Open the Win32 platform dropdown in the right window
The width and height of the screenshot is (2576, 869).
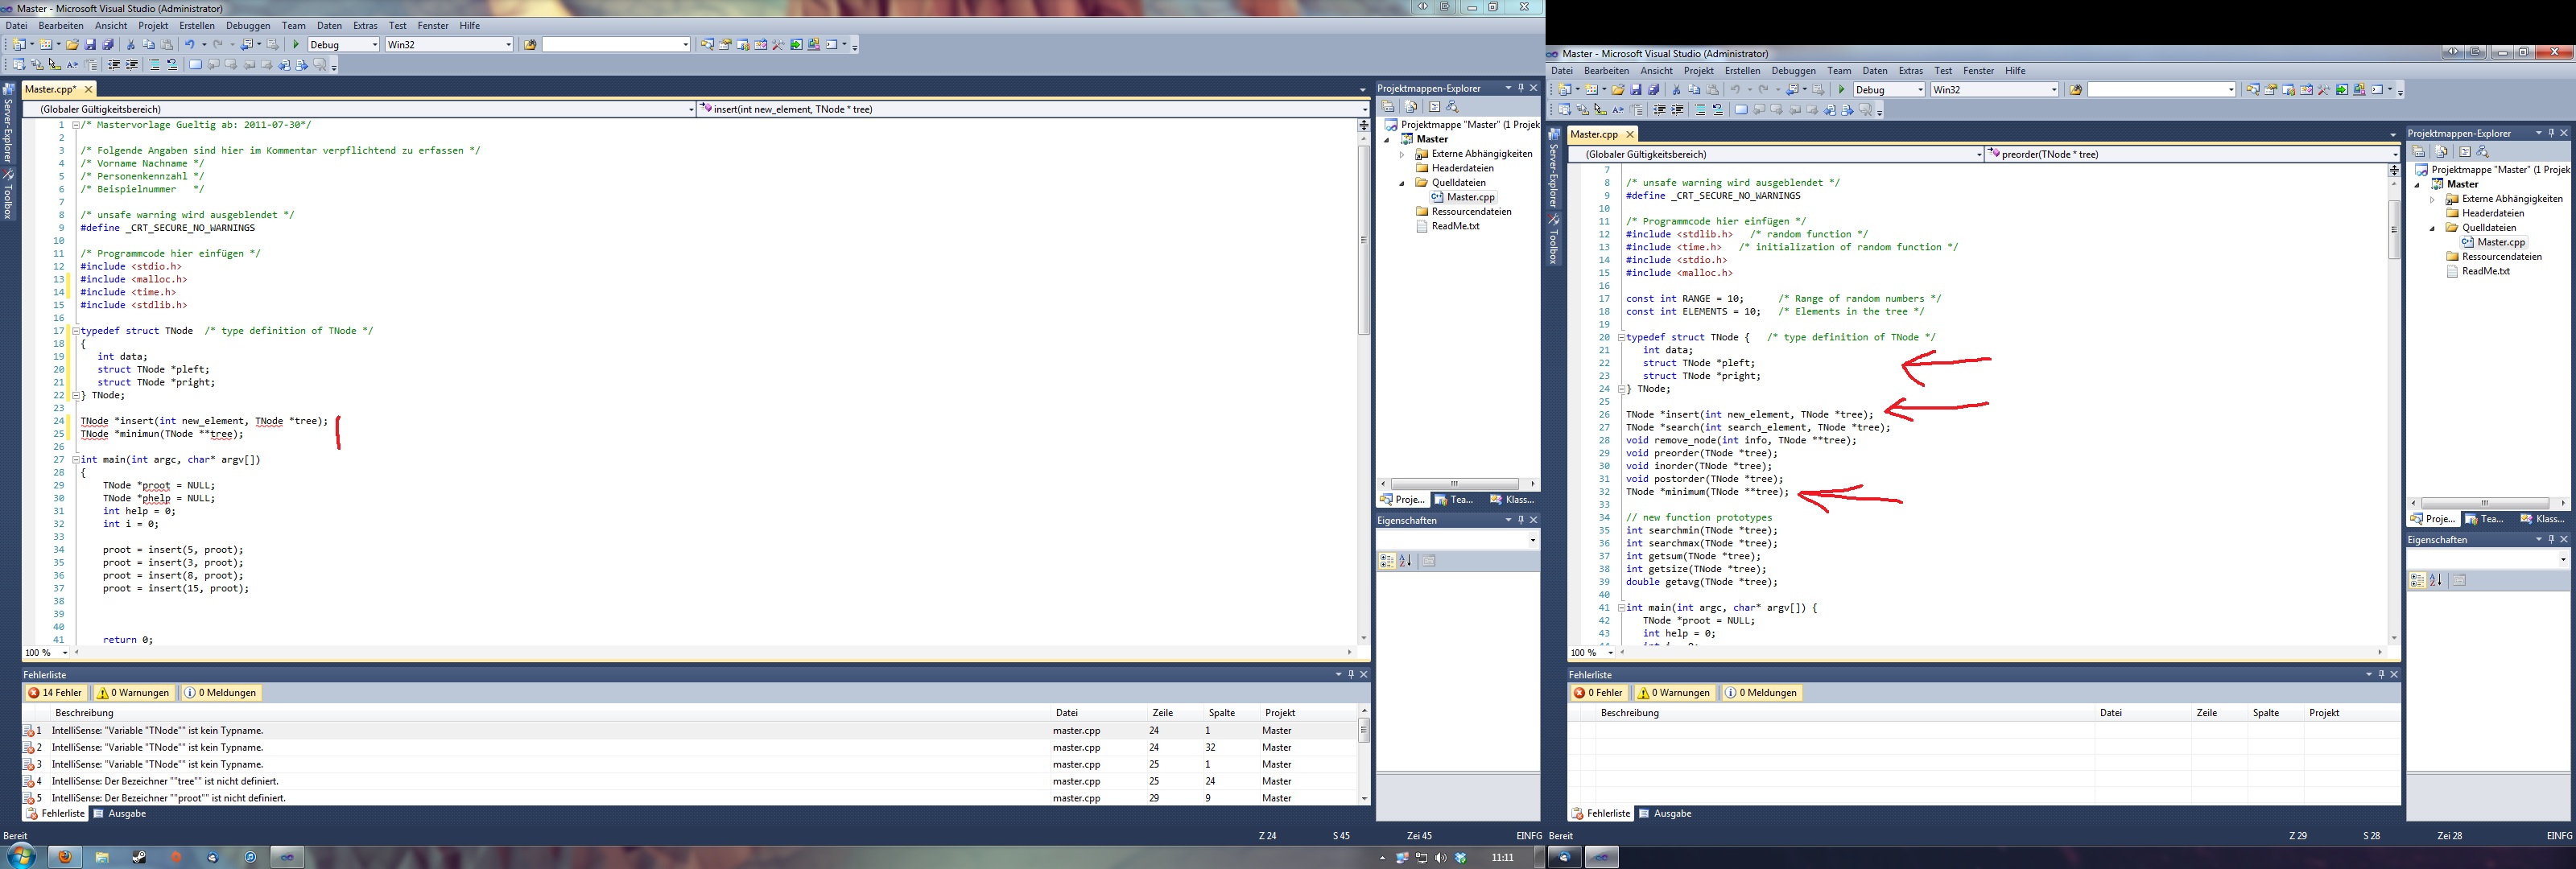1995,89
